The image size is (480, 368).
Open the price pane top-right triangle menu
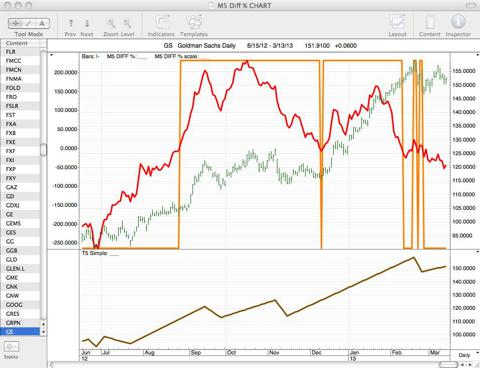pyautogui.click(x=478, y=55)
